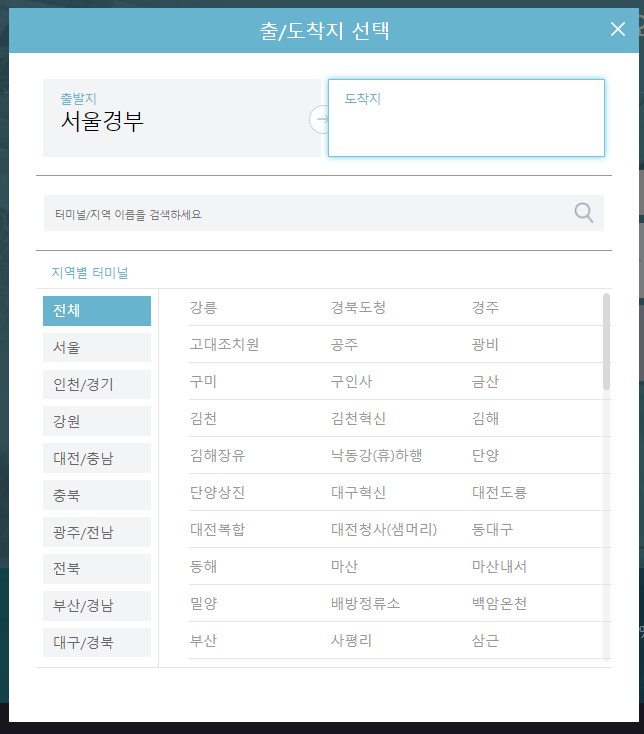Image resolution: width=644 pixels, height=734 pixels.
Task: Close the 출/도착지 선택 dialog
Action: click(618, 29)
